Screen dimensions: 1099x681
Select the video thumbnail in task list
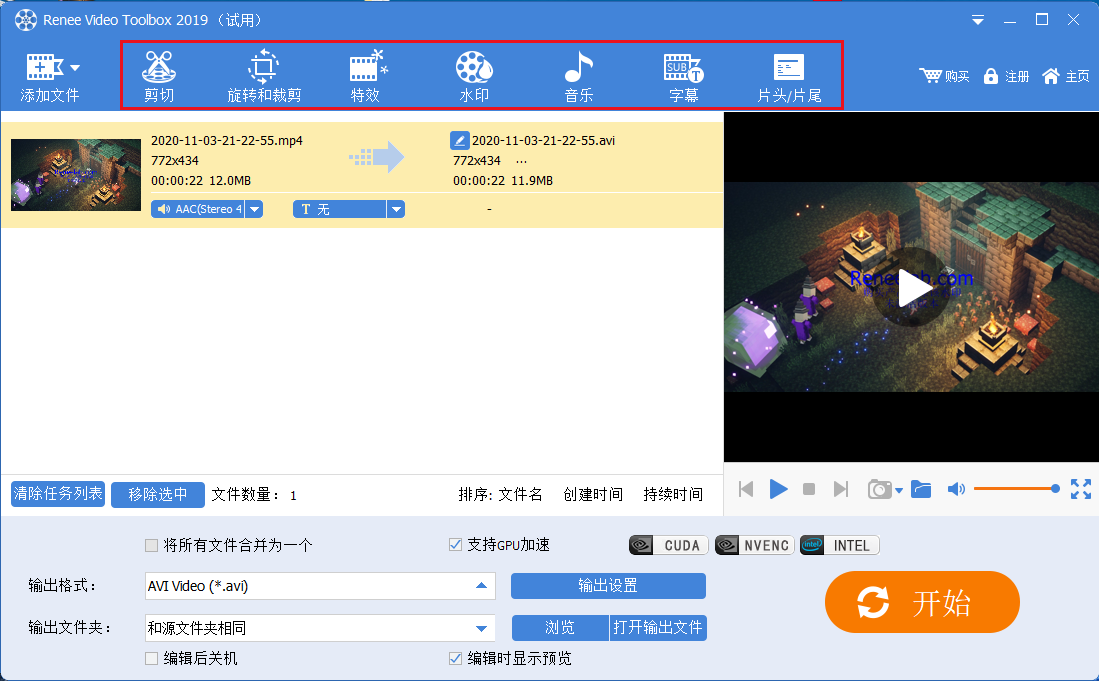pyautogui.click(x=76, y=174)
